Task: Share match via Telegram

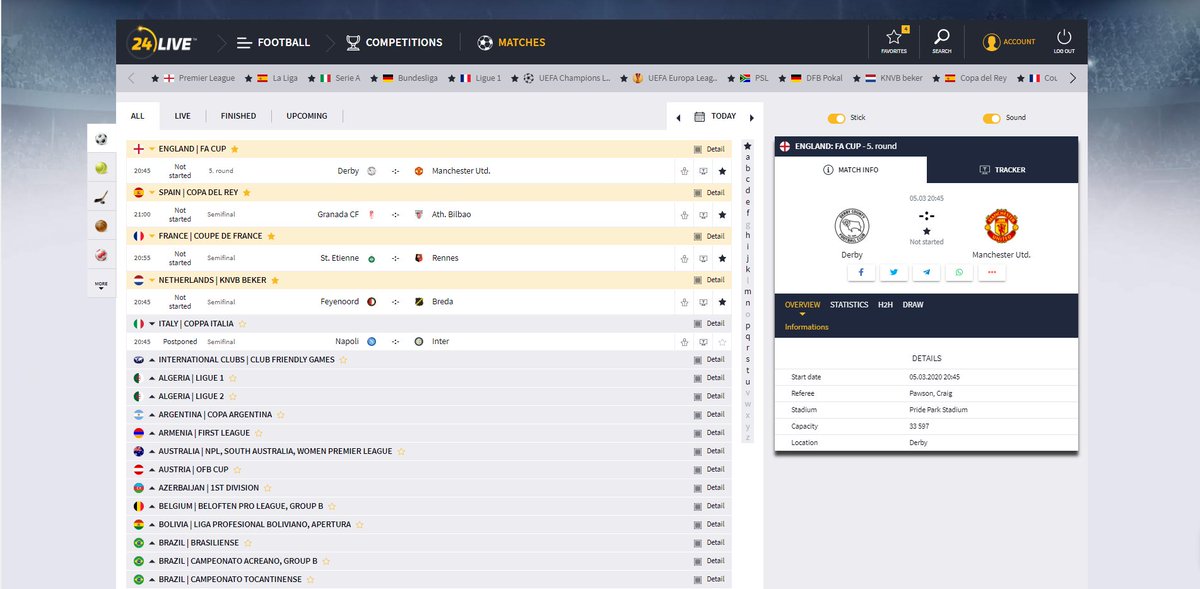Action: [x=926, y=272]
